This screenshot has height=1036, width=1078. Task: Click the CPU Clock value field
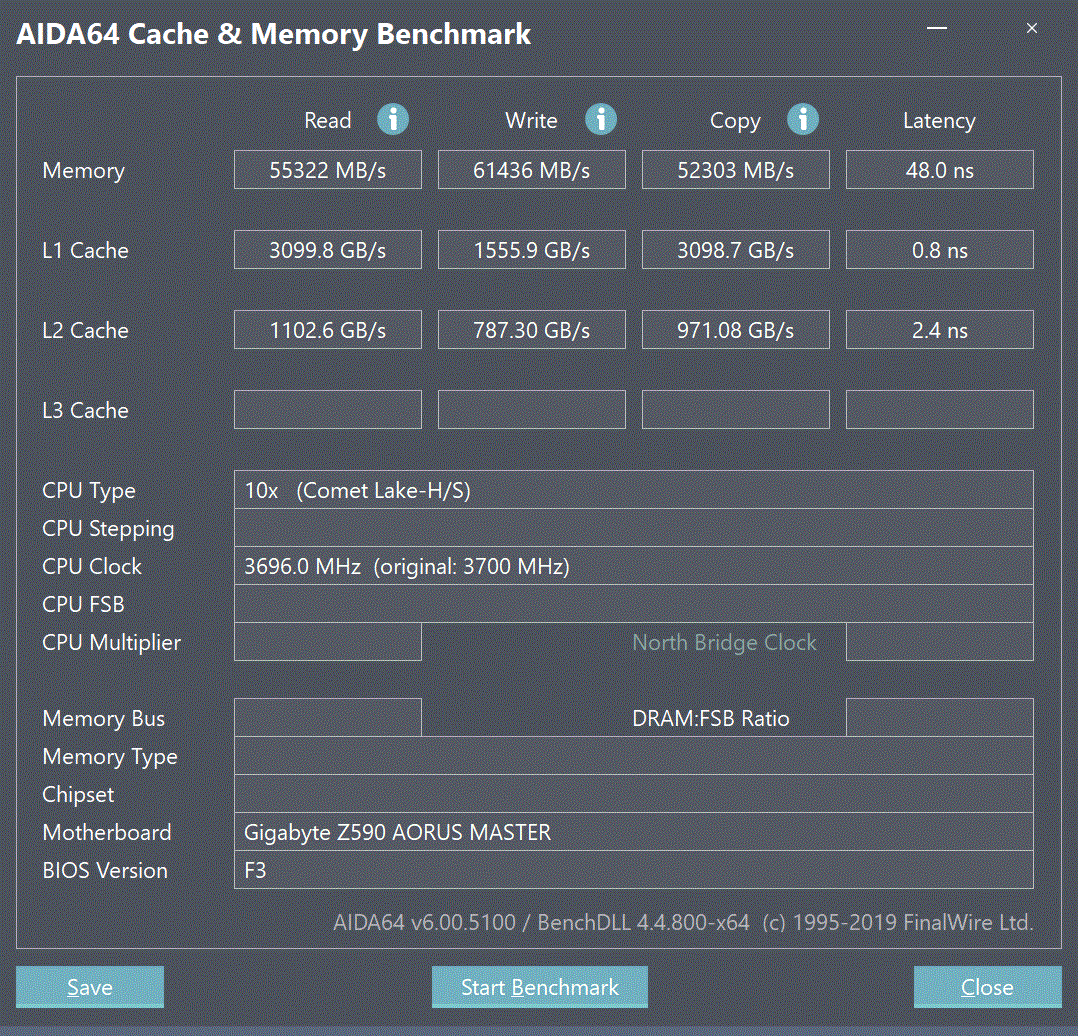(x=633, y=566)
